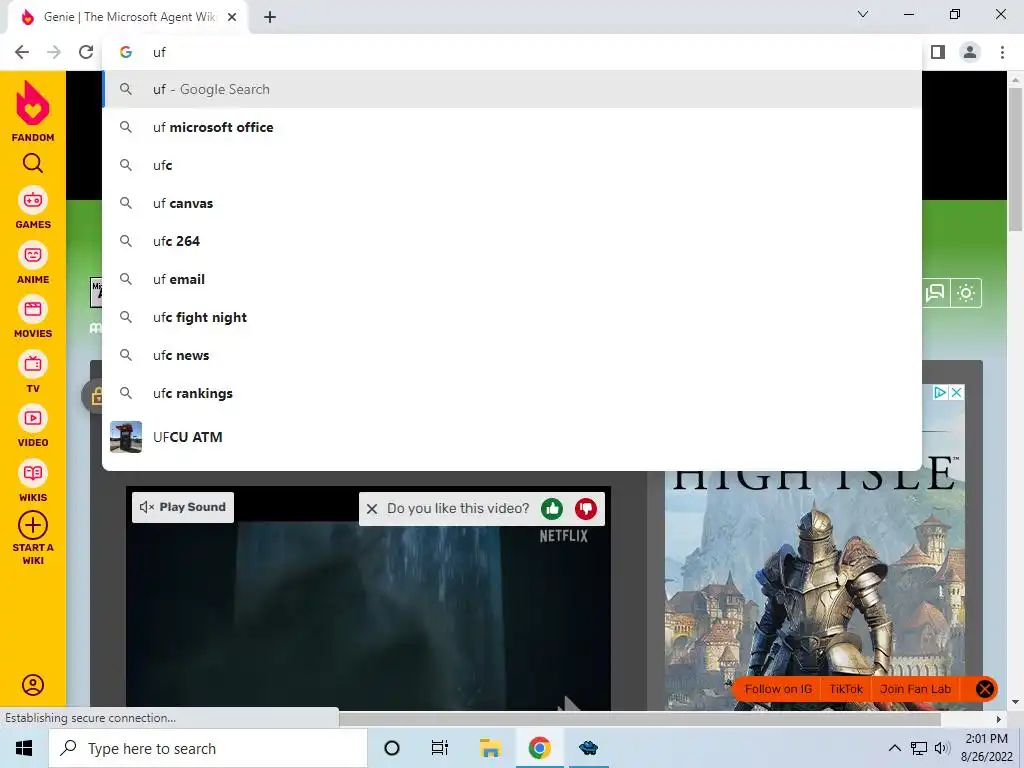Close the High Isle advertisement
1024x768 pixels.
[x=956, y=392]
